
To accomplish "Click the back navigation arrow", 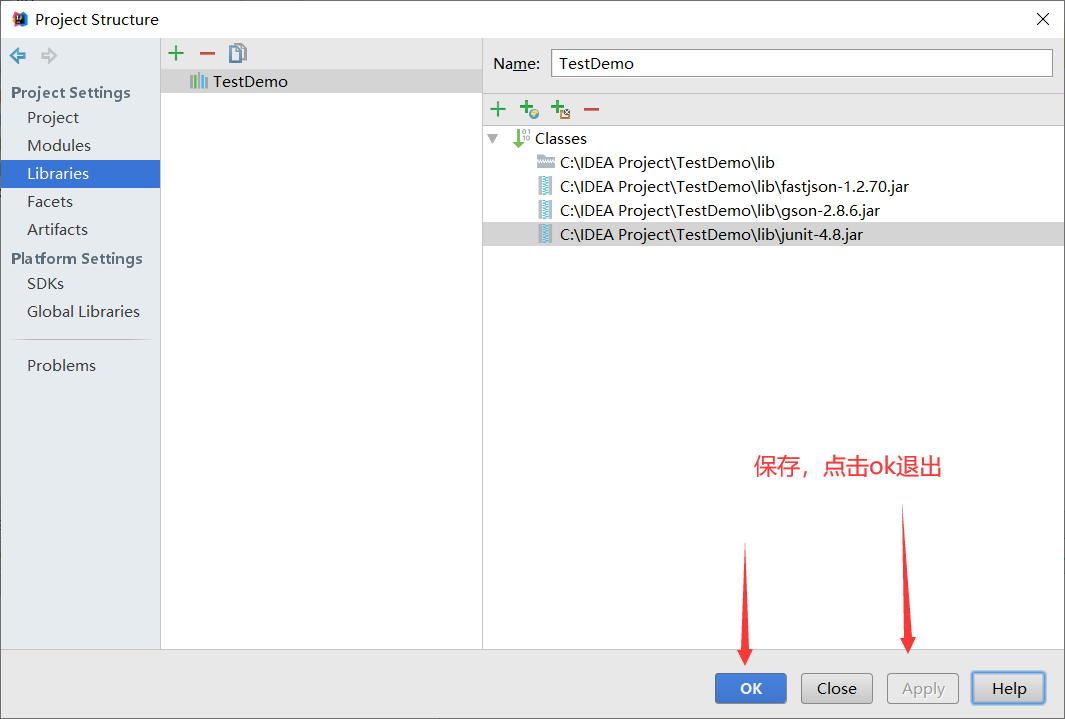I will (18, 56).
